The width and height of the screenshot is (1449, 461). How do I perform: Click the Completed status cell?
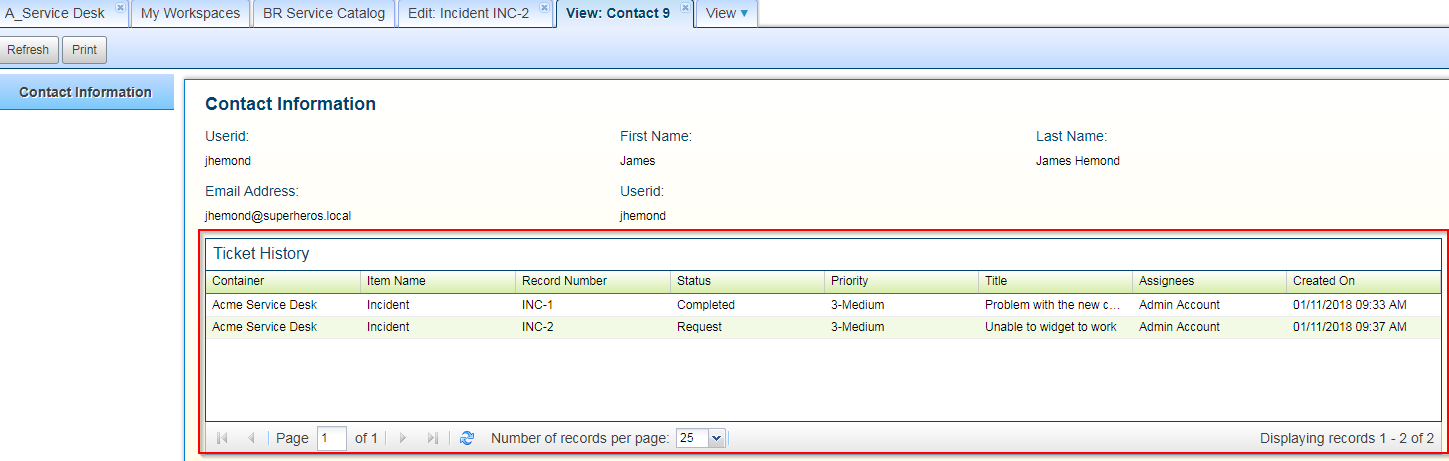pos(747,305)
